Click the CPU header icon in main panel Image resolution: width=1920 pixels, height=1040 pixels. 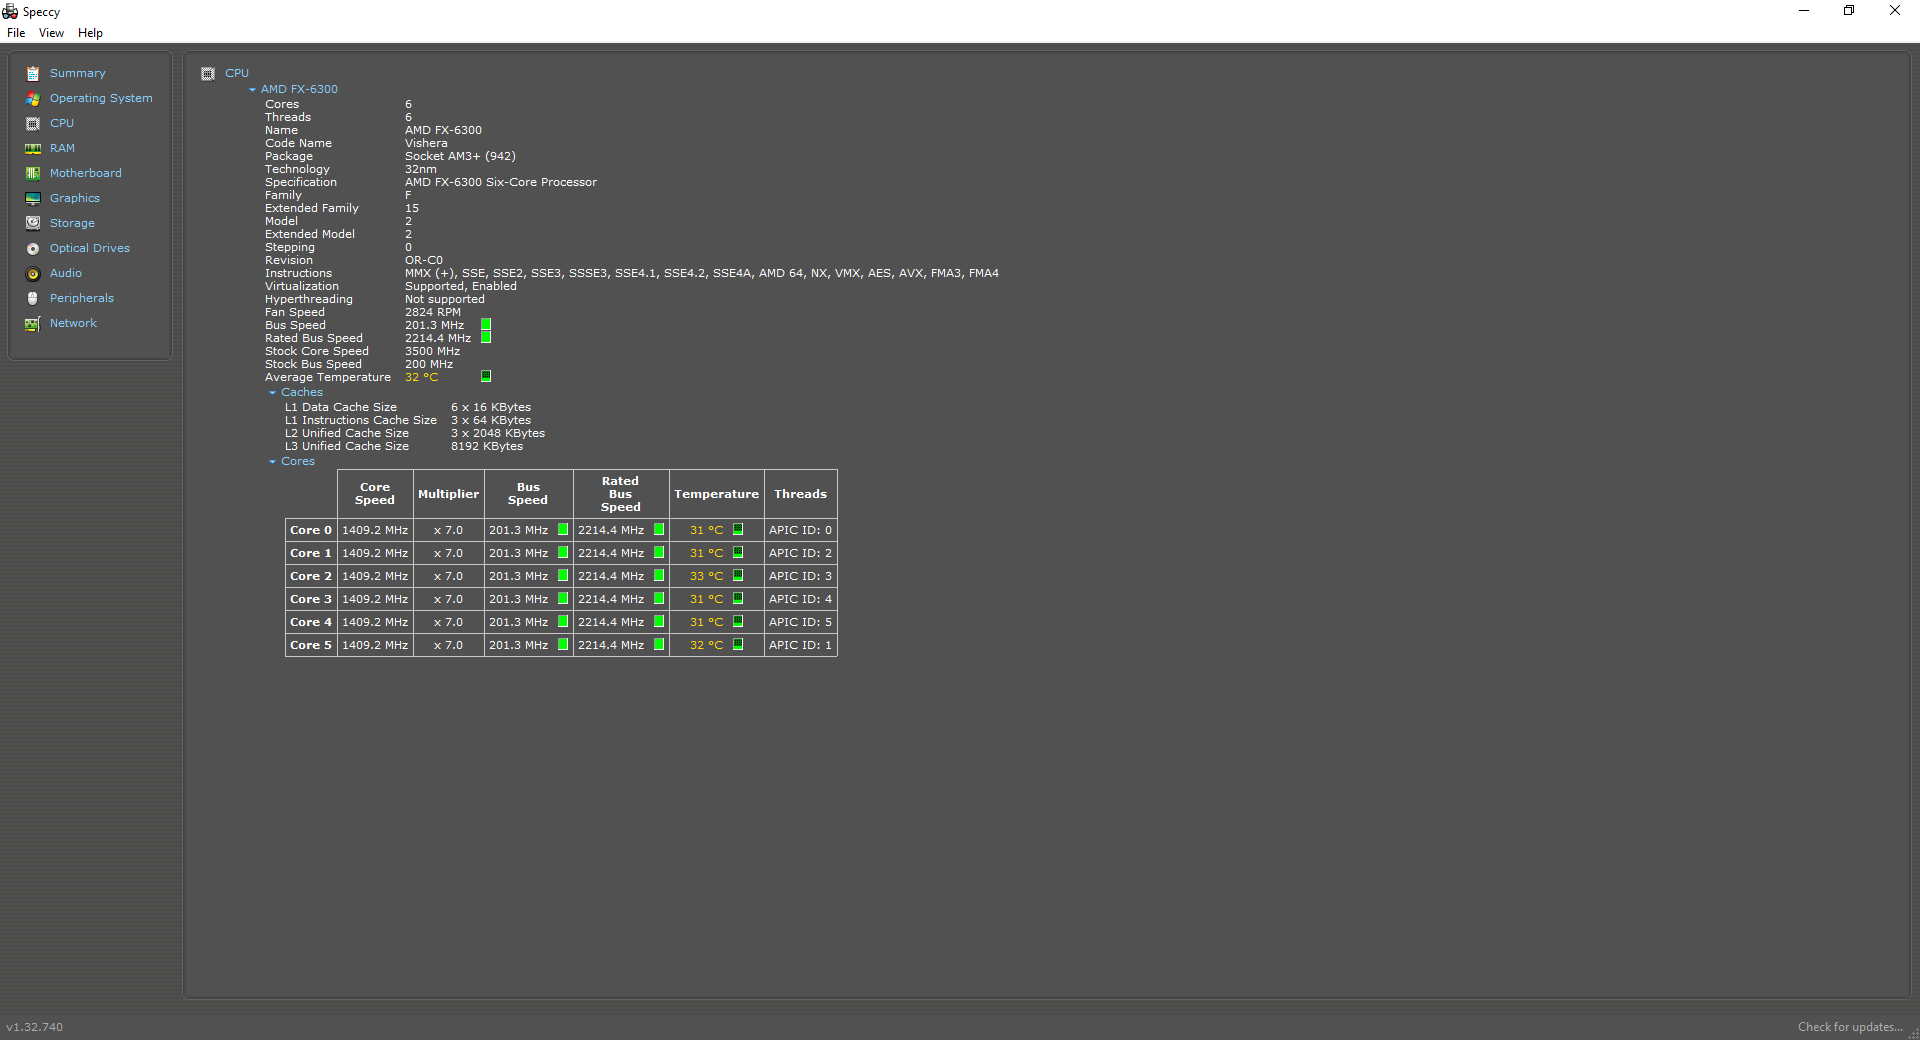pos(208,73)
